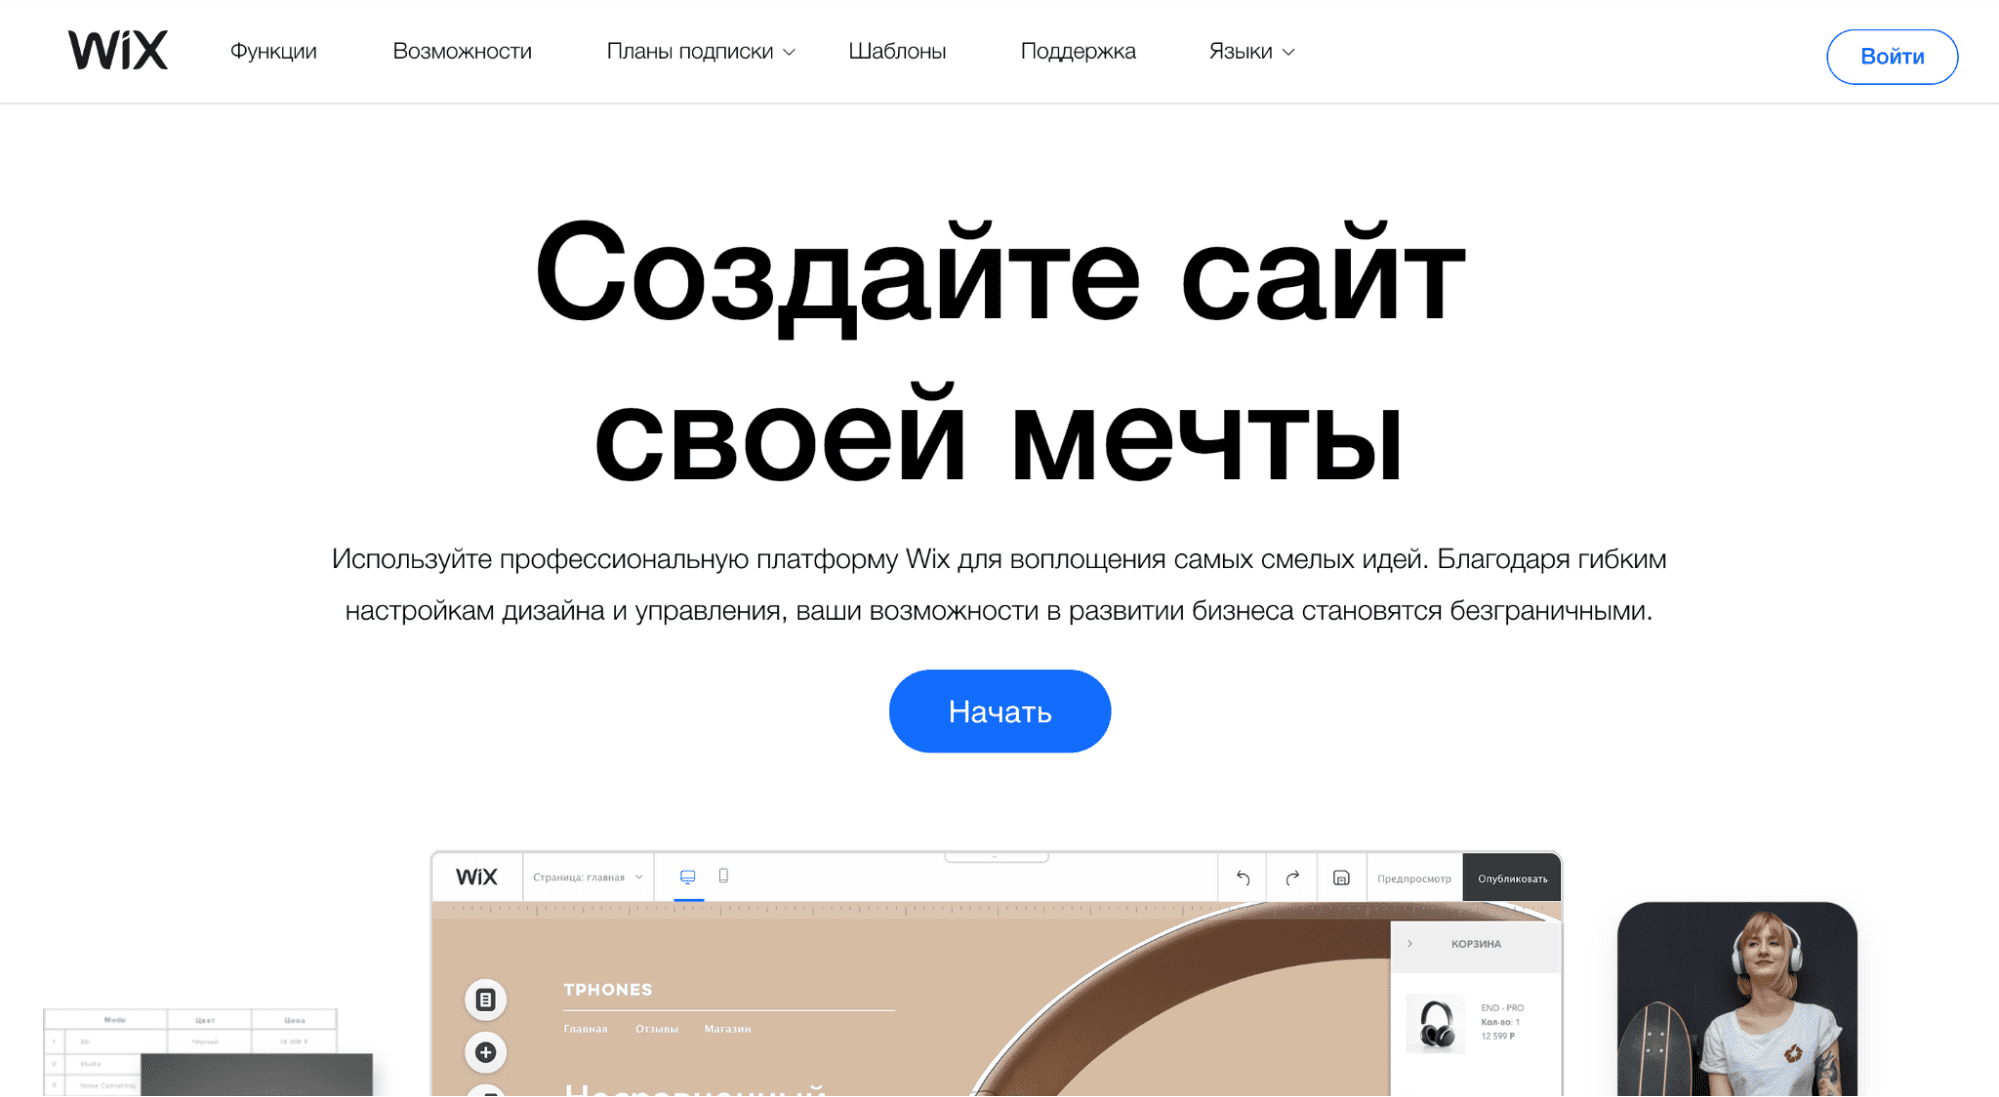Click Предпросмотр in the editor toolbar
Screen dimensions: 1999x1097
click(1414, 878)
